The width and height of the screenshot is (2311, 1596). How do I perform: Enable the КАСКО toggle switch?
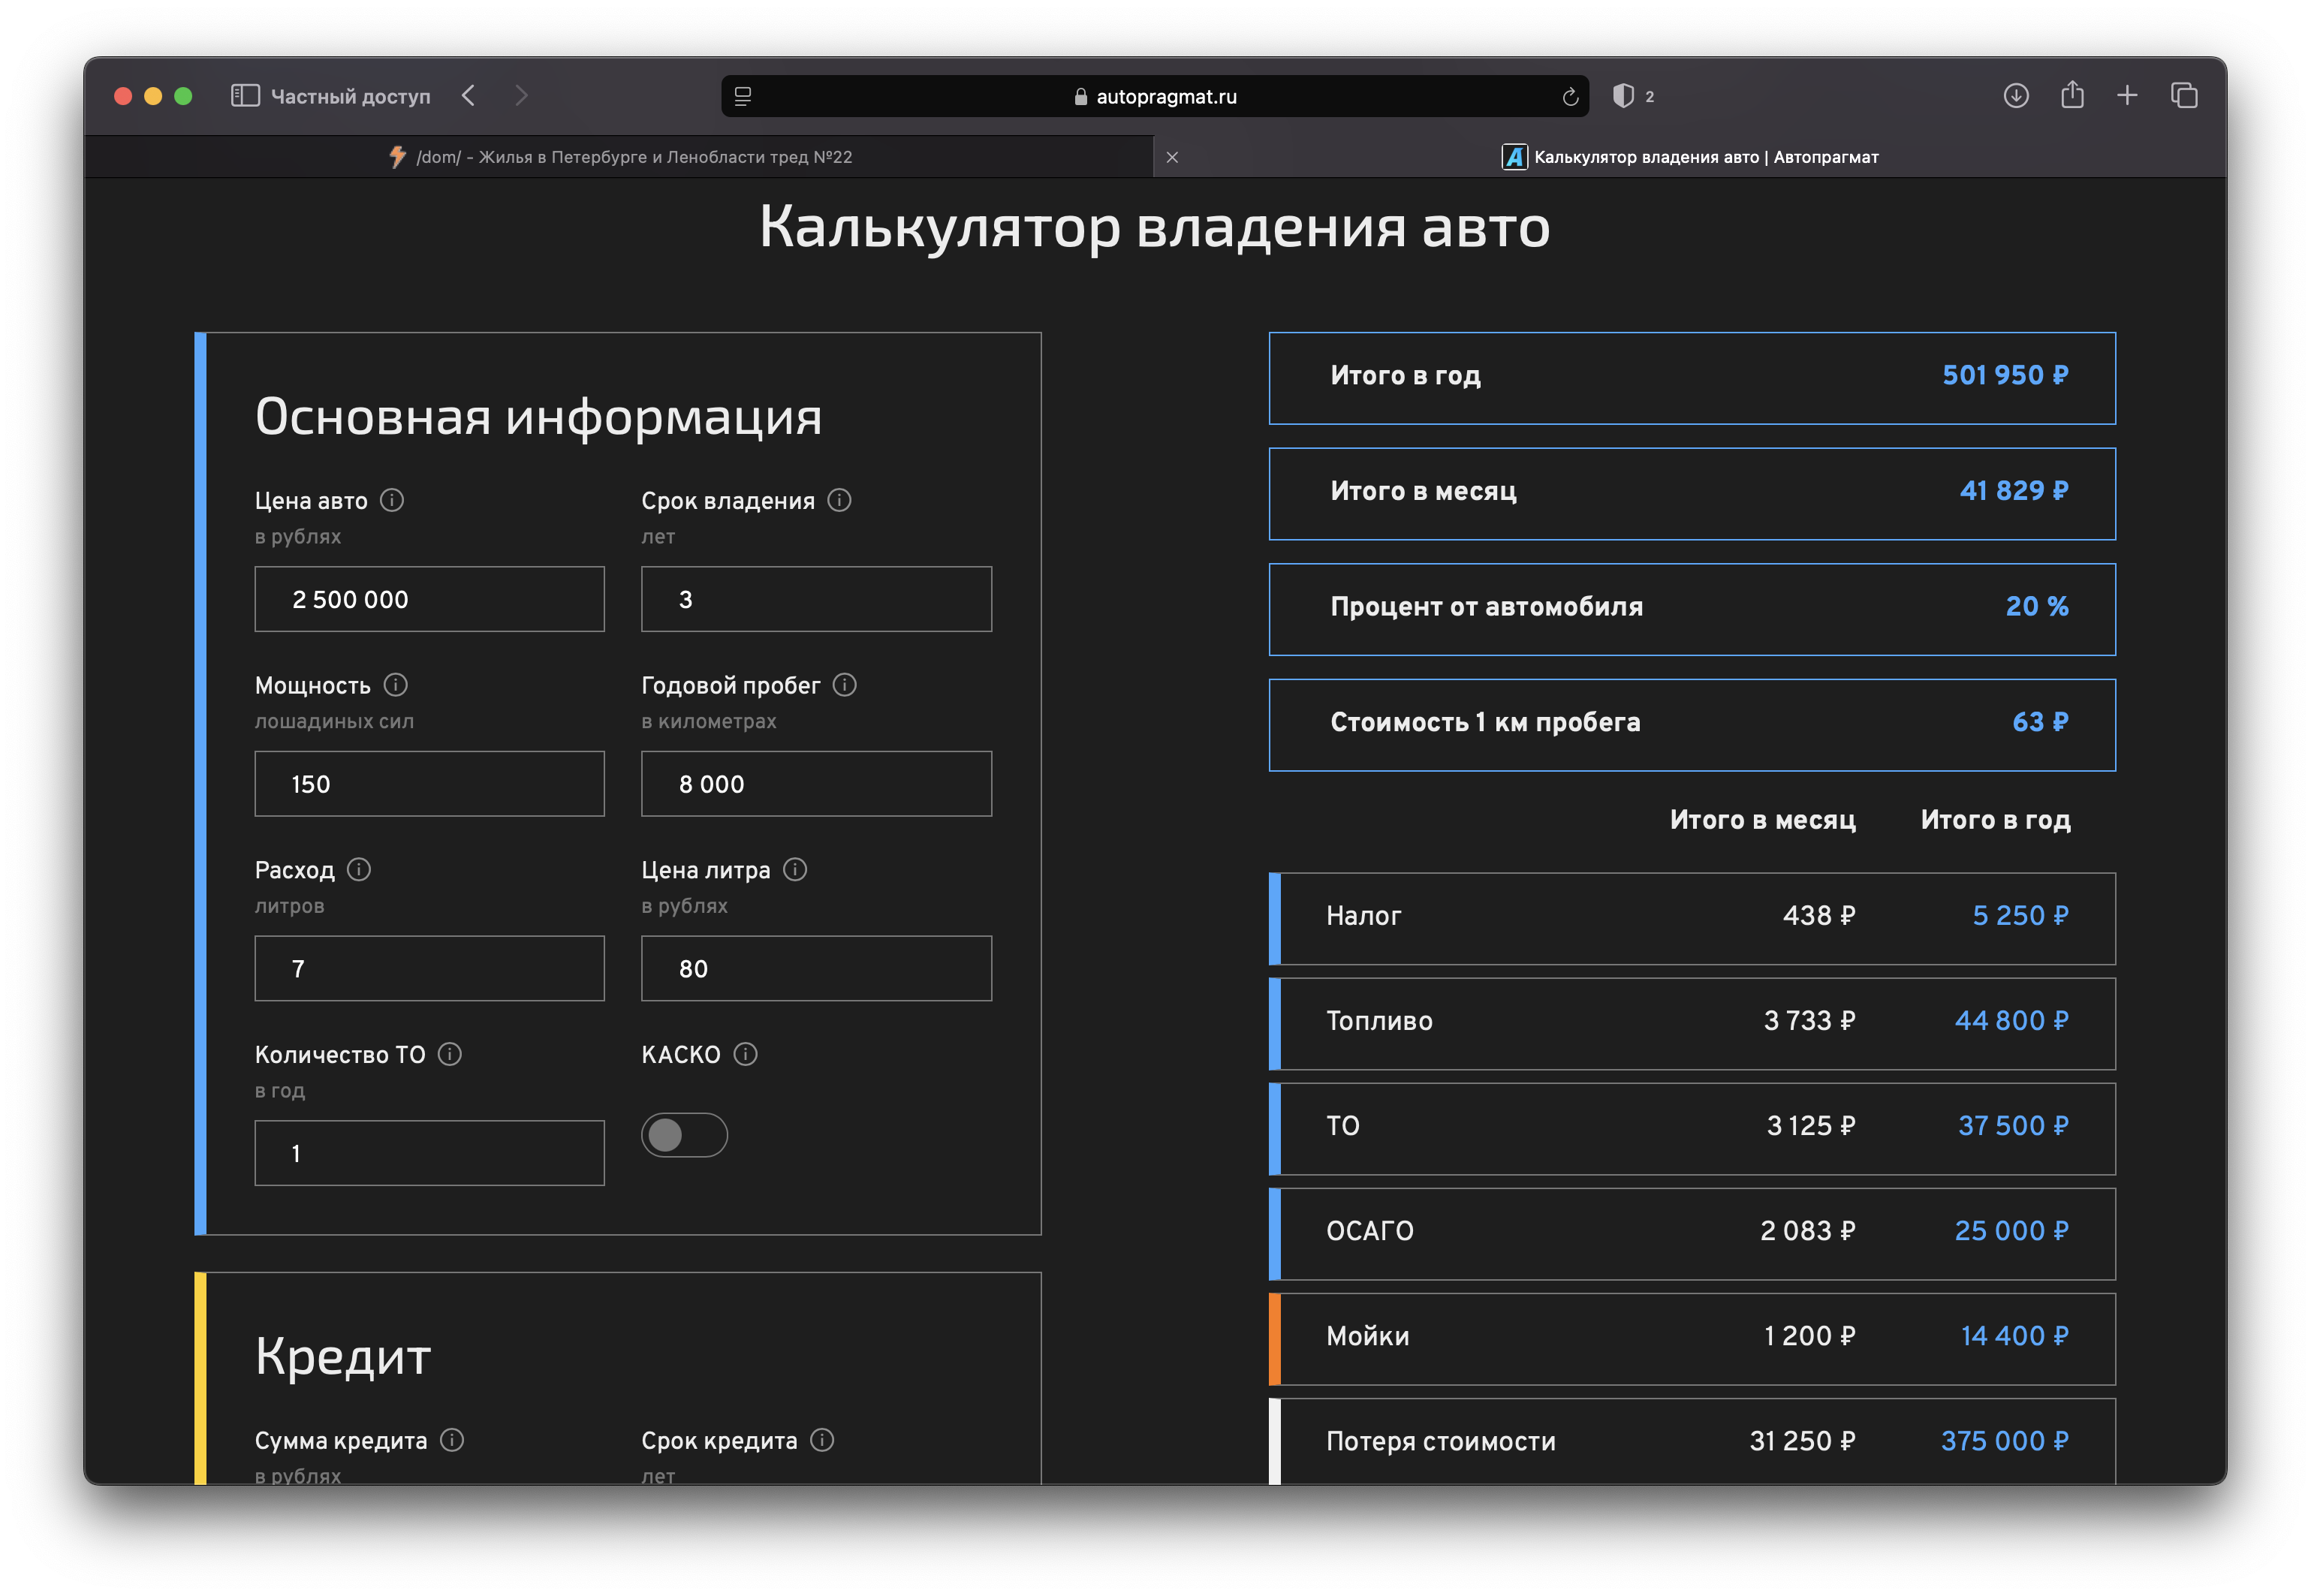tap(684, 1135)
